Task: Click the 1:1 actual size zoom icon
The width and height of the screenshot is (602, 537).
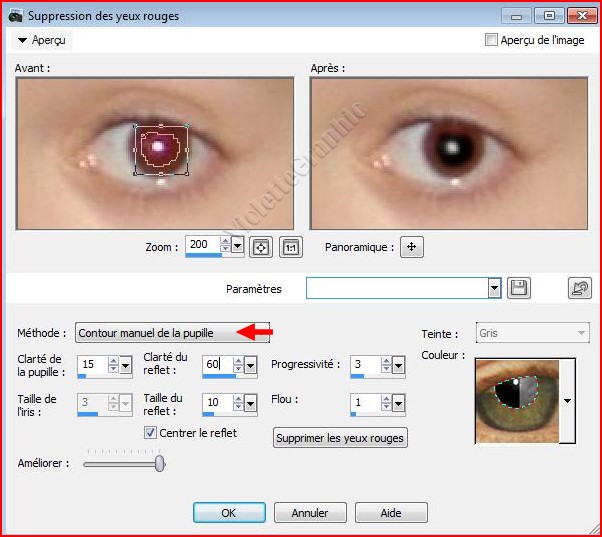Action: tap(290, 247)
